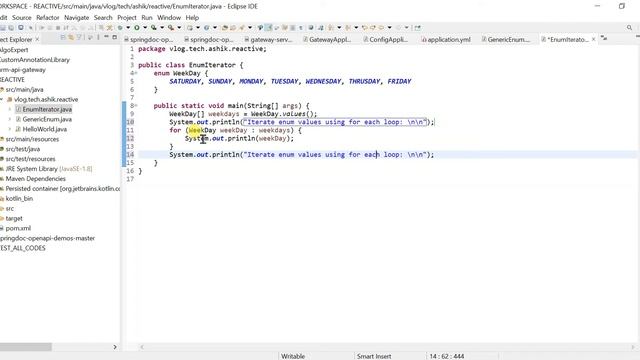The width and height of the screenshot is (640, 360).
Task: Toggle Link with Editor in Project Explorer
Action: 71,38
